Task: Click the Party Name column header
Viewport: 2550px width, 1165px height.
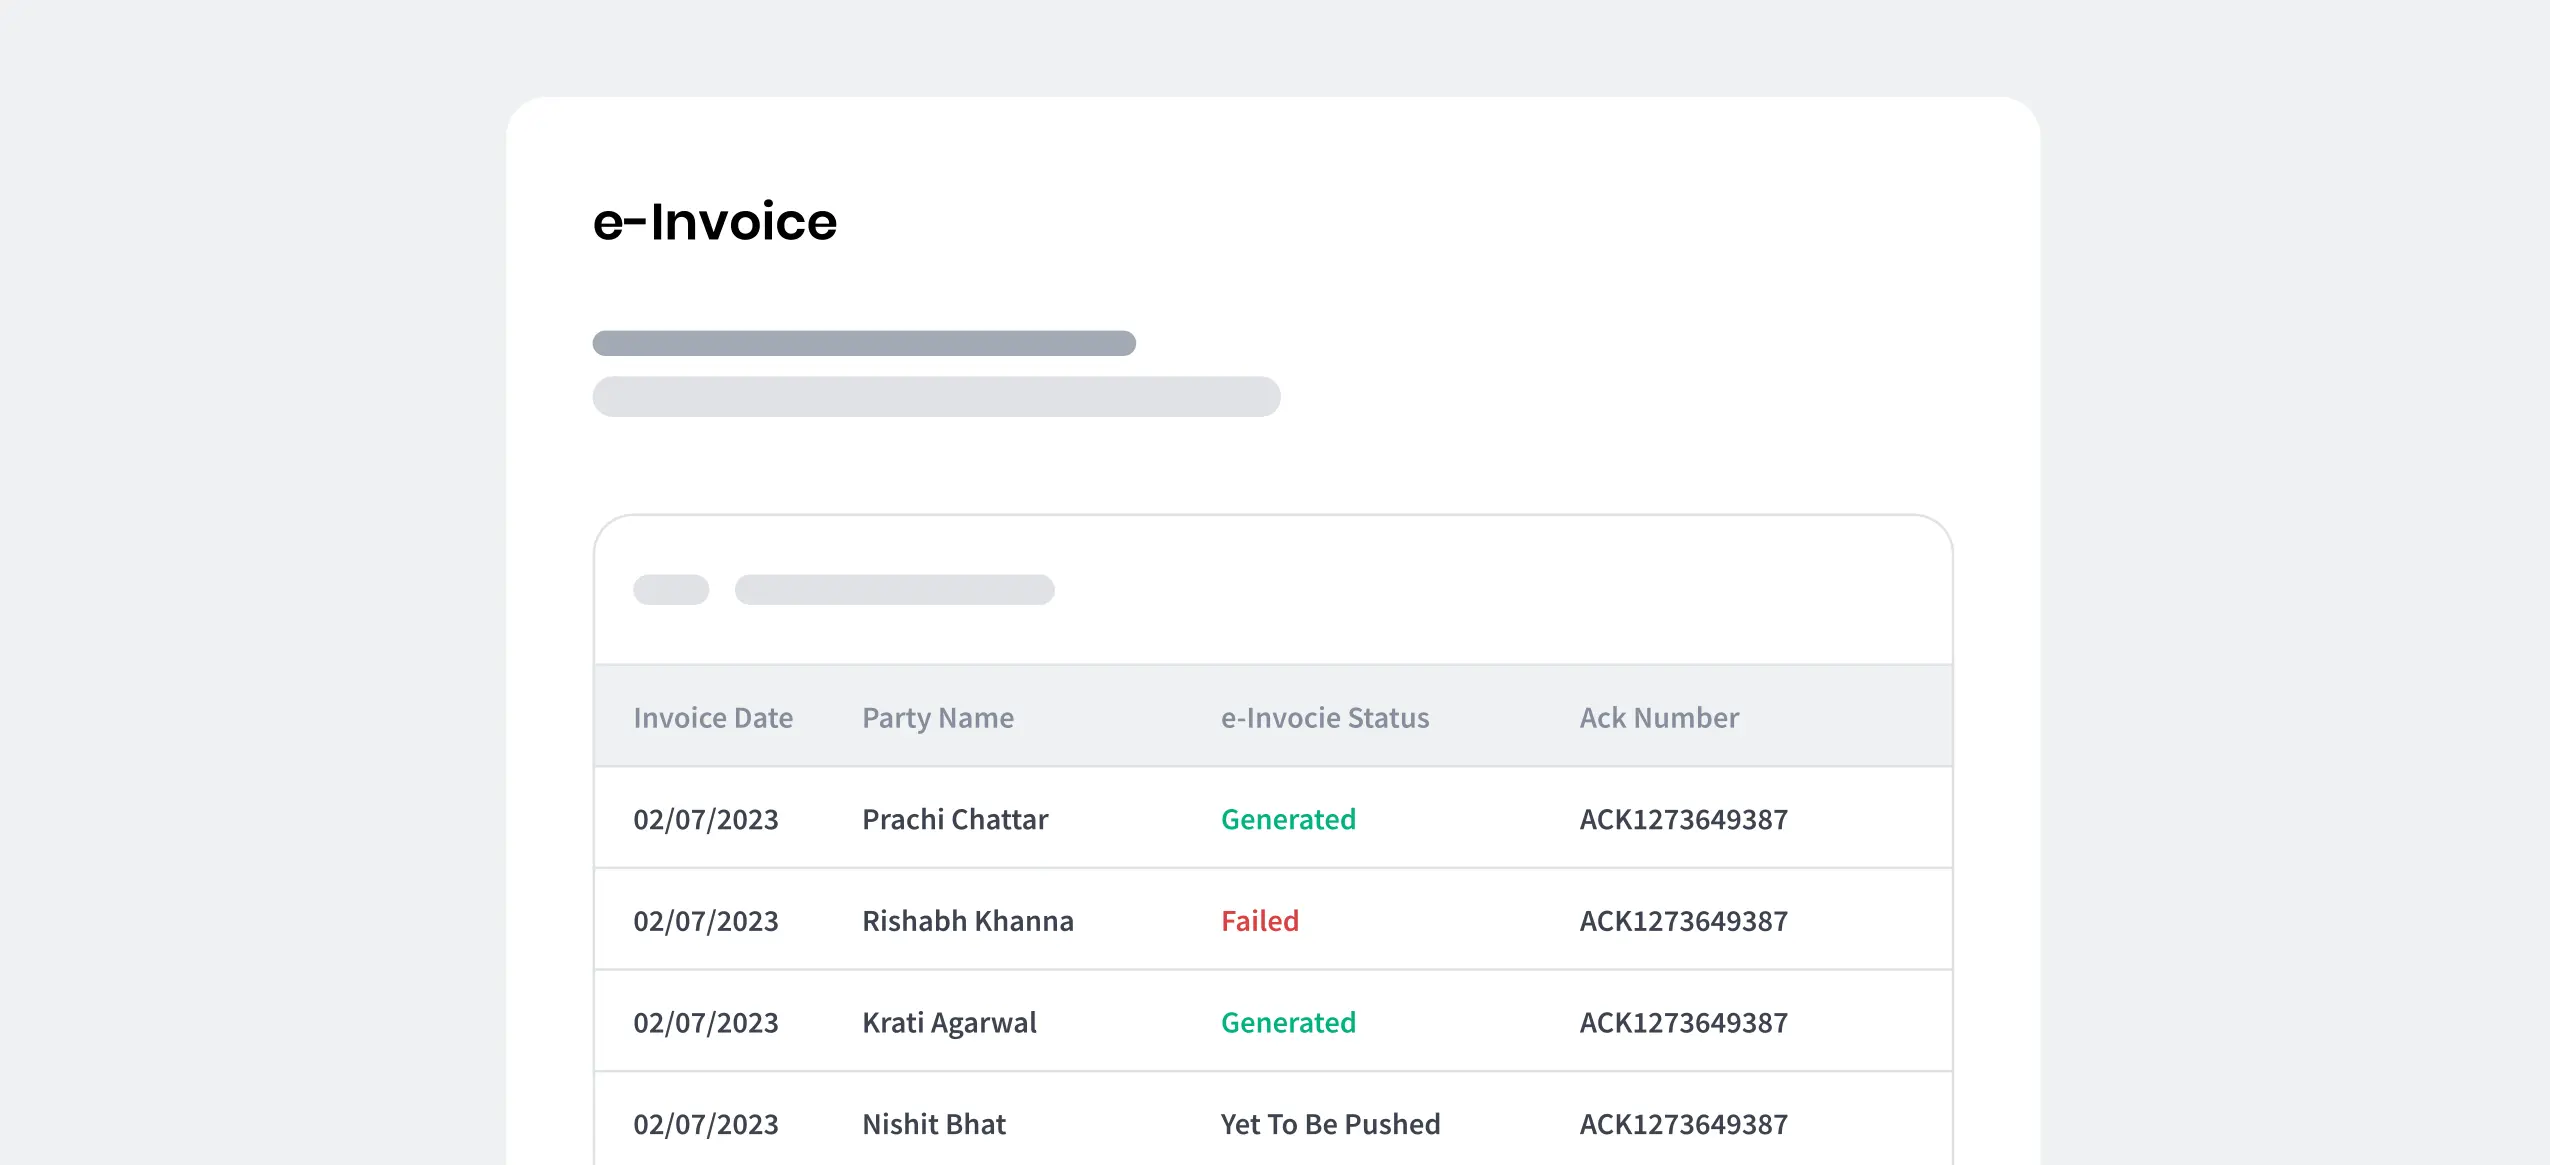Action: 937,718
